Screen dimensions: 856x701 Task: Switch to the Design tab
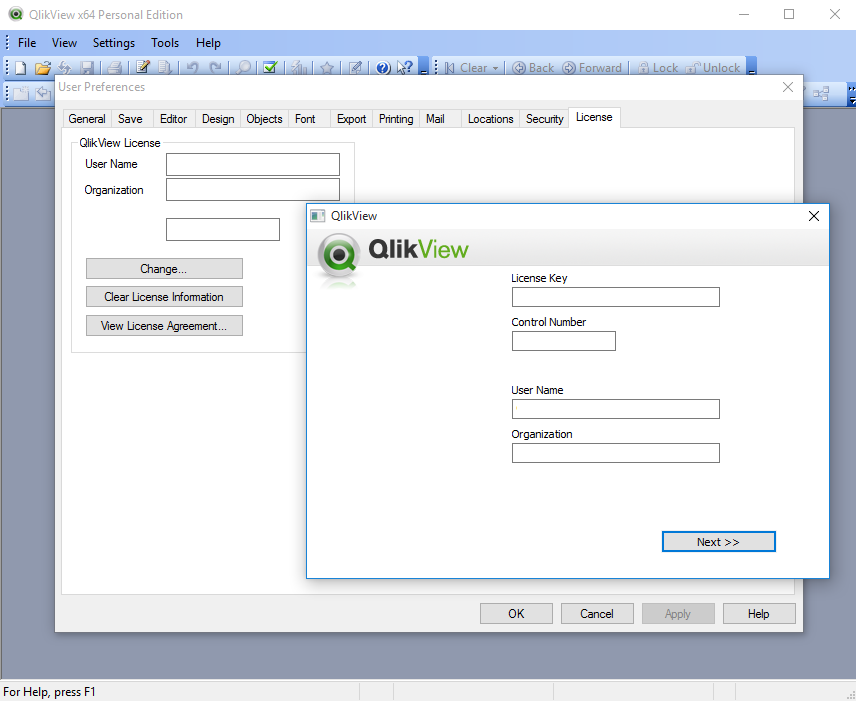pyautogui.click(x=218, y=119)
